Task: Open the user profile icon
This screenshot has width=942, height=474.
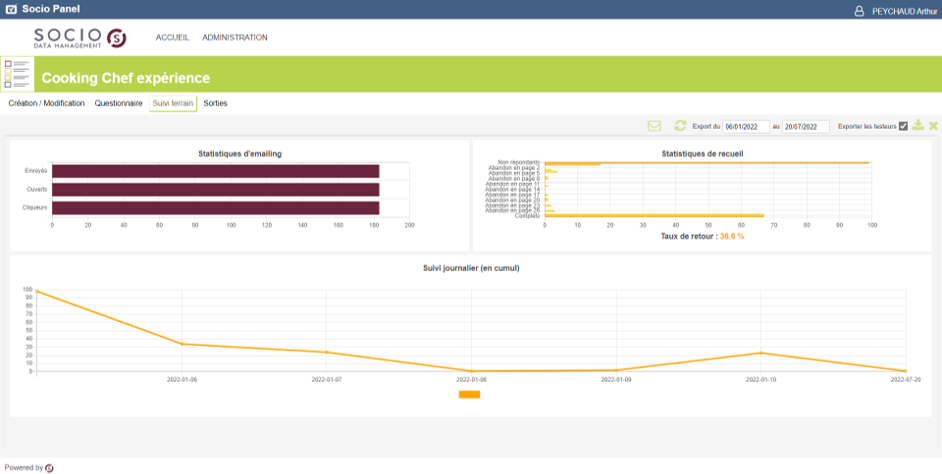Action: pyautogui.click(x=859, y=11)
